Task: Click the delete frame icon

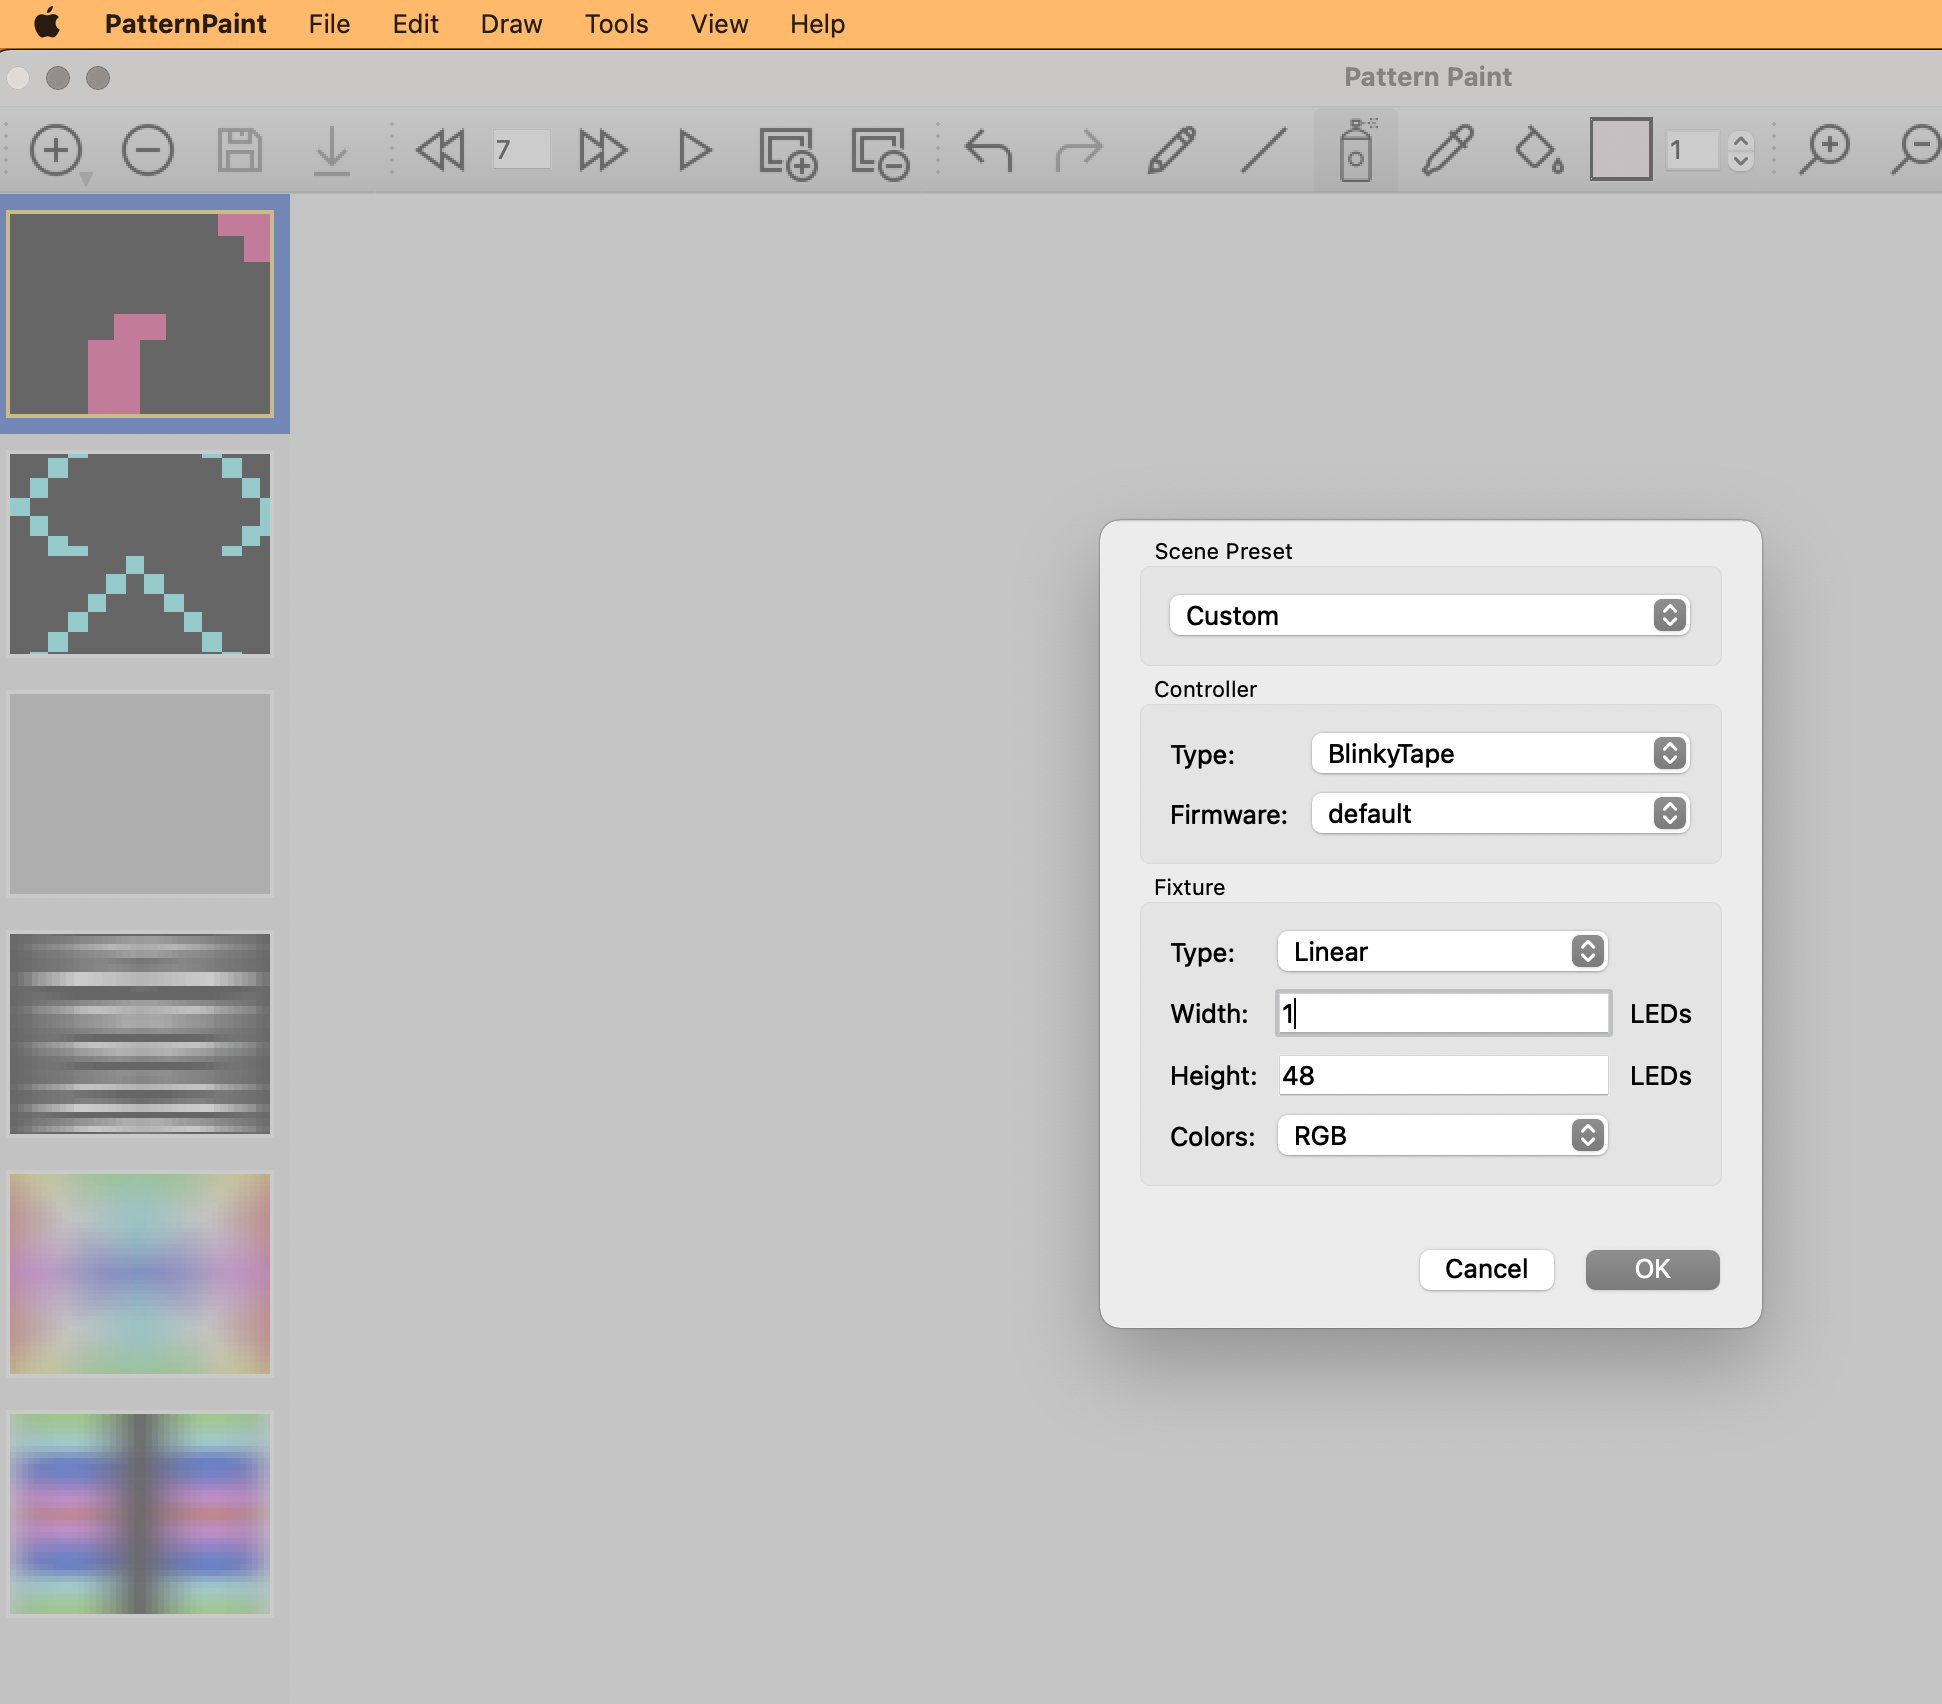Action: point(879,152)
